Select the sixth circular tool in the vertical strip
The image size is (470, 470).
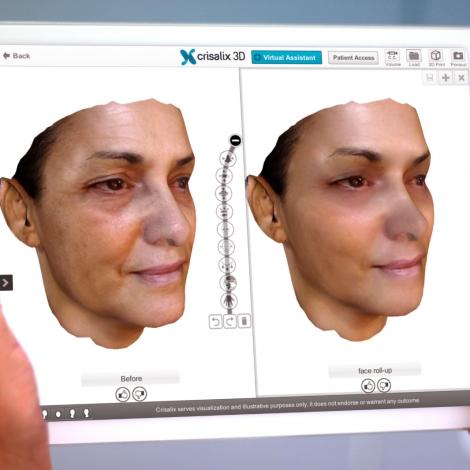[227, 247]
